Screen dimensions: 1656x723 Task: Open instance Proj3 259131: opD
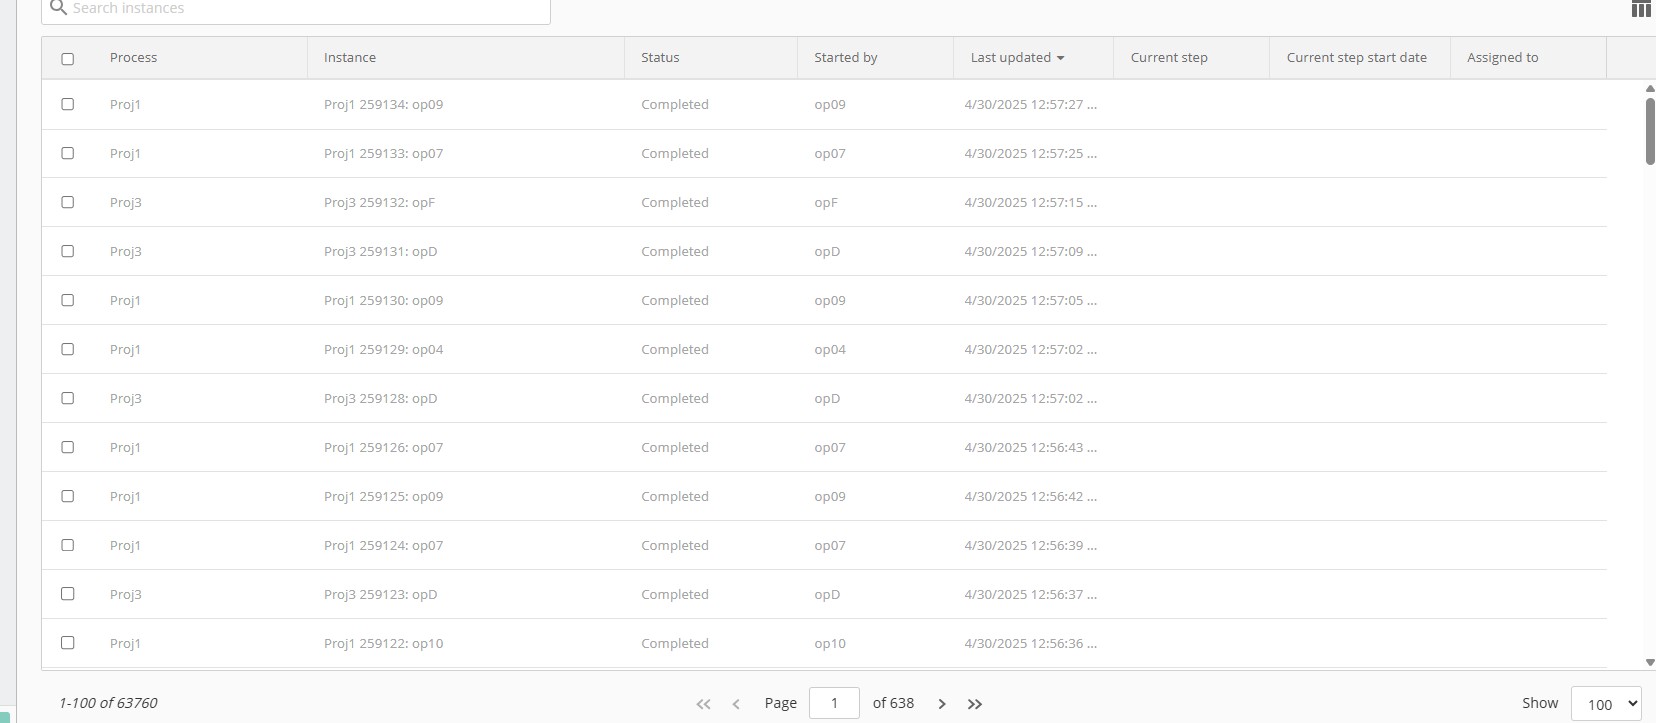pyautogui.click(x=380, y=251)
